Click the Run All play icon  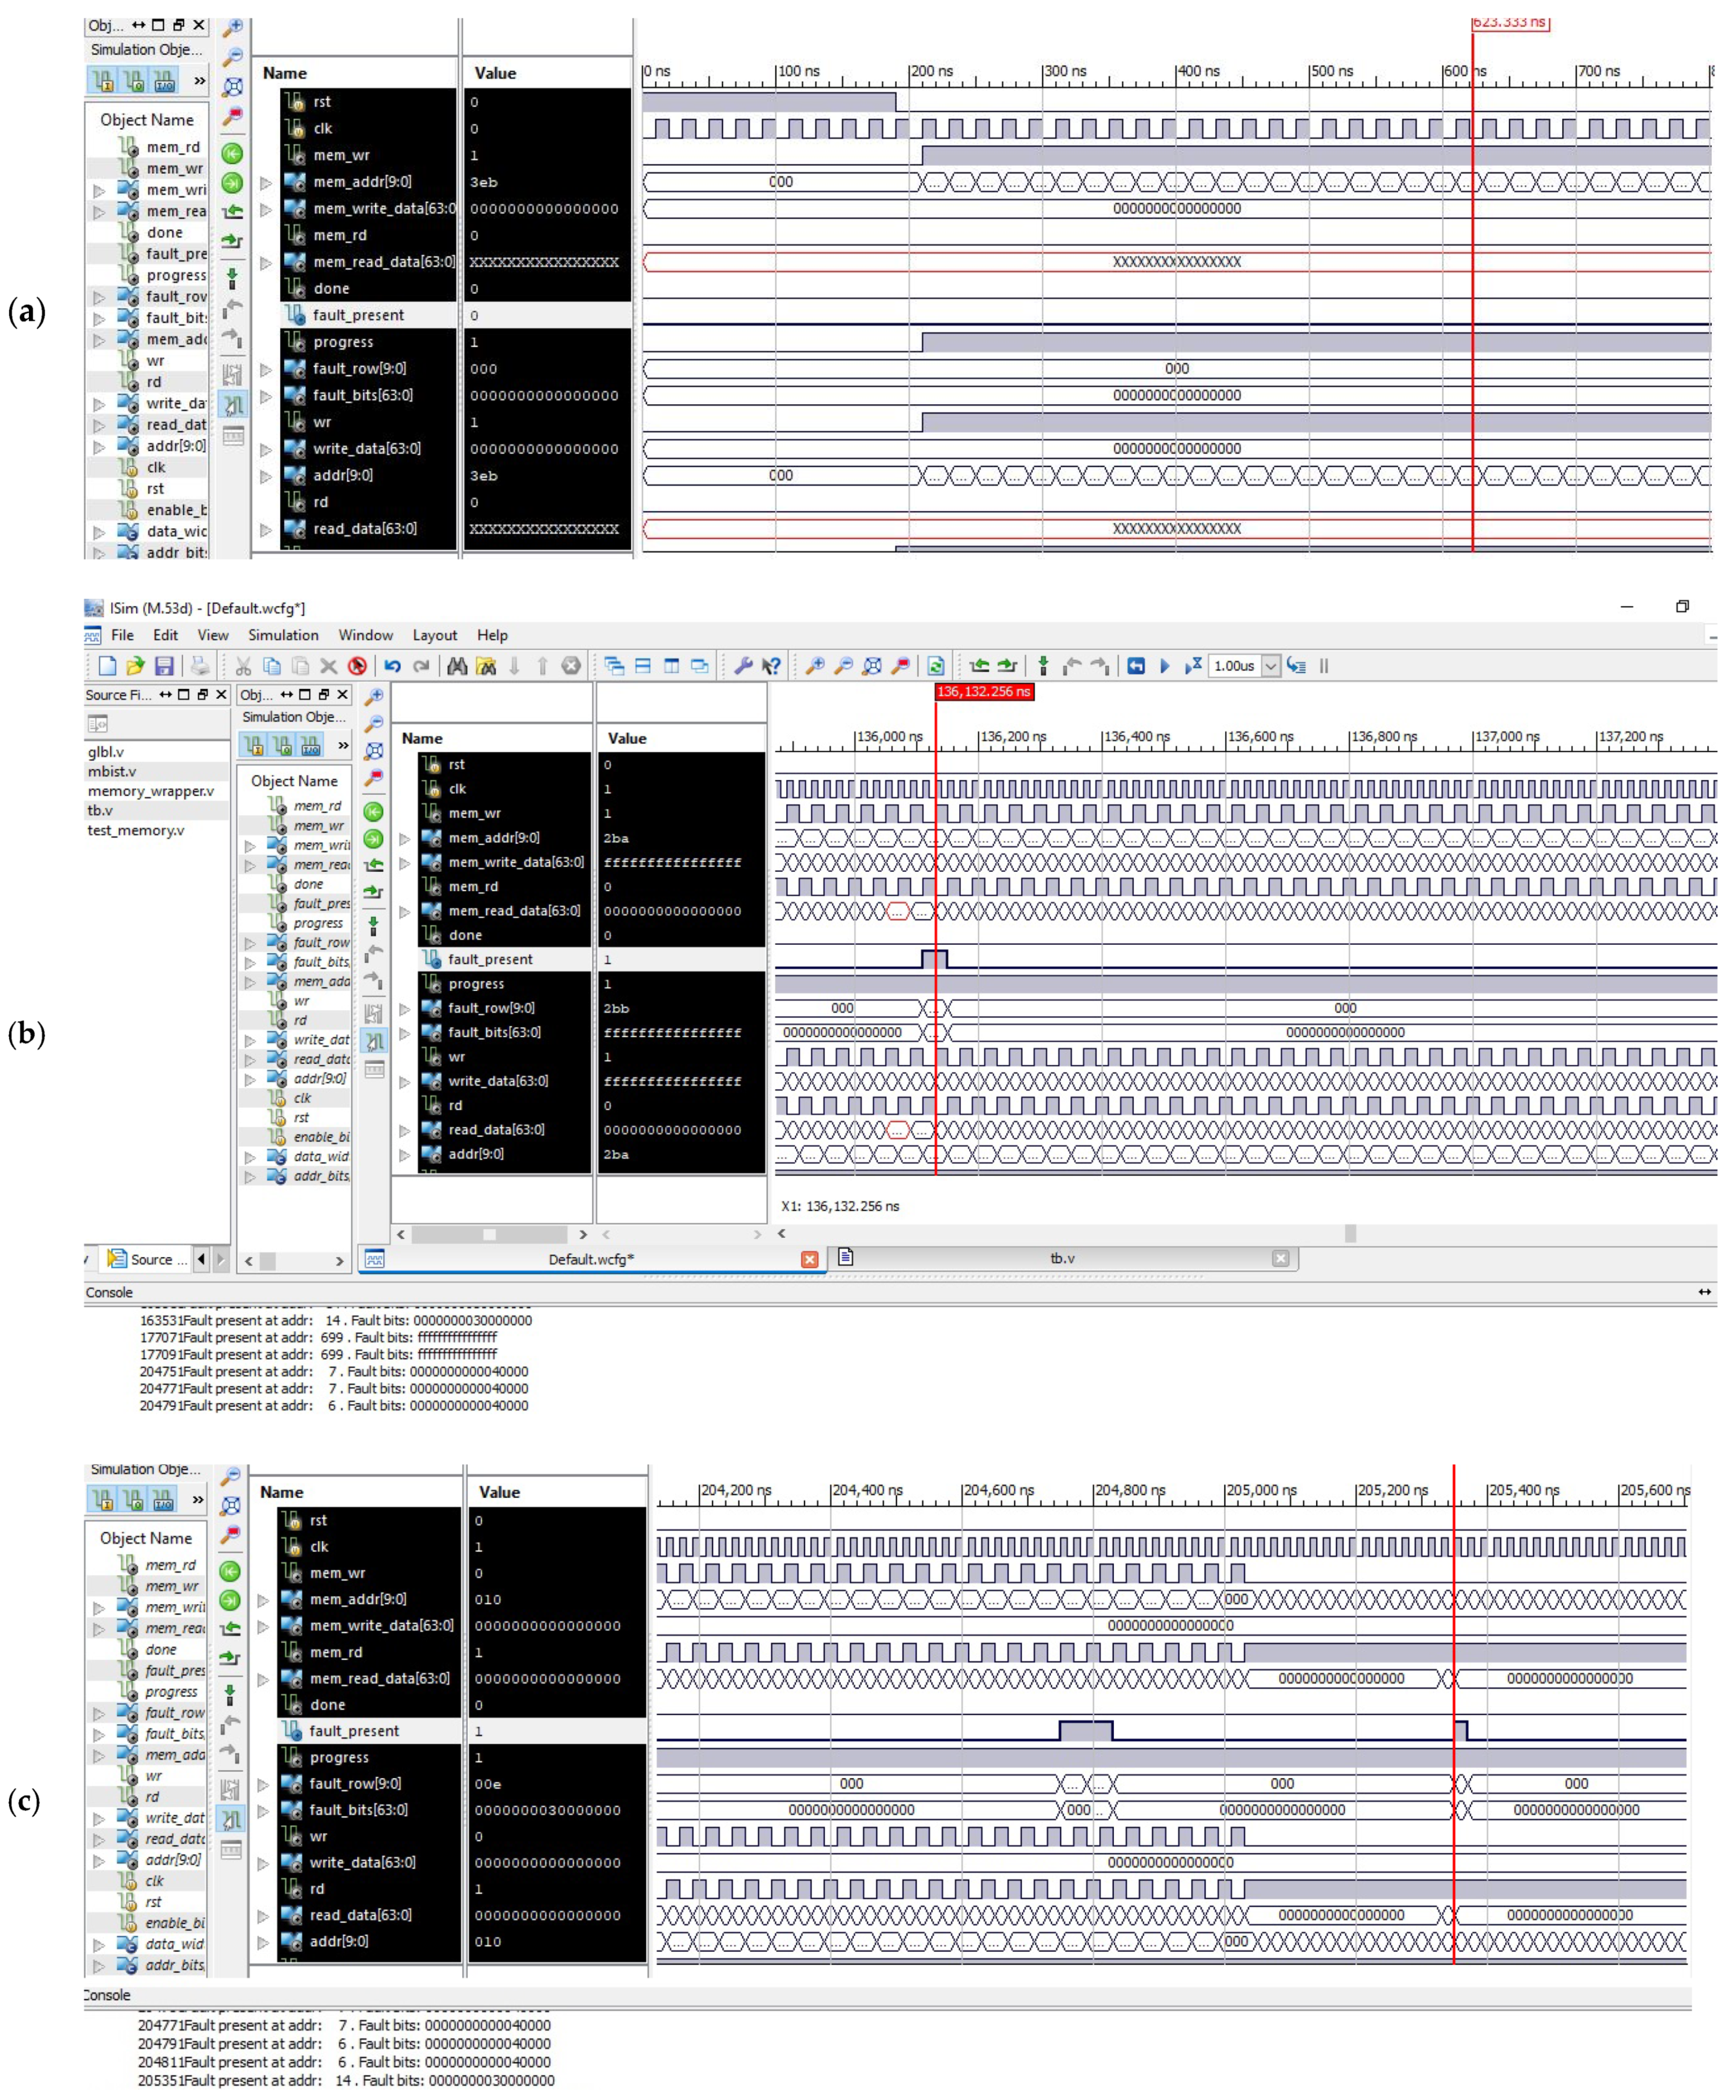point(1164,666)
